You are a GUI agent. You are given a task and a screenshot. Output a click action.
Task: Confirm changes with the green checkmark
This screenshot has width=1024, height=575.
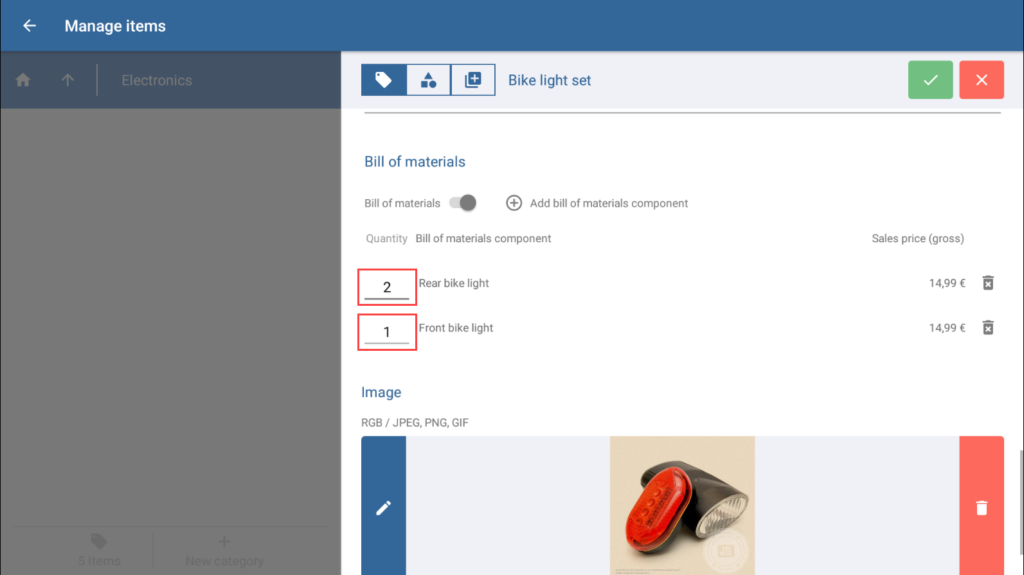click(x=930, y=80)
